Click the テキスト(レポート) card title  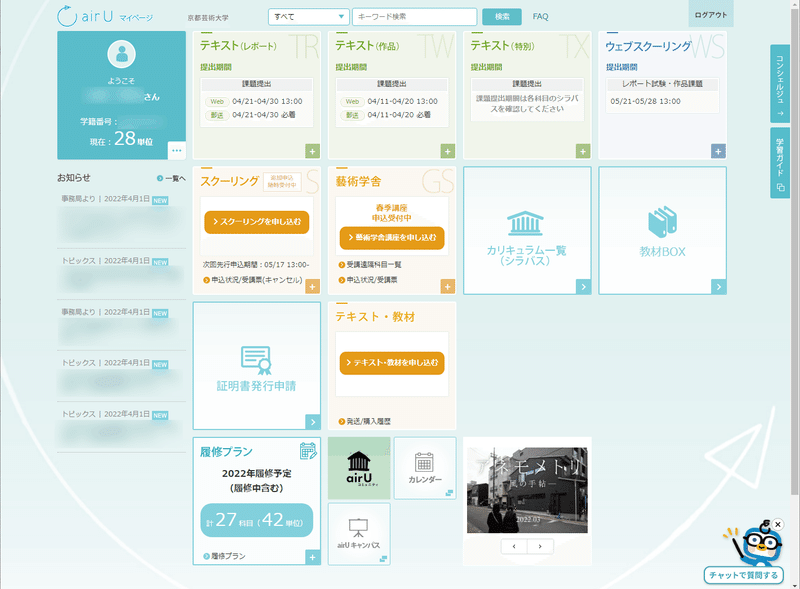pos(238,46)
